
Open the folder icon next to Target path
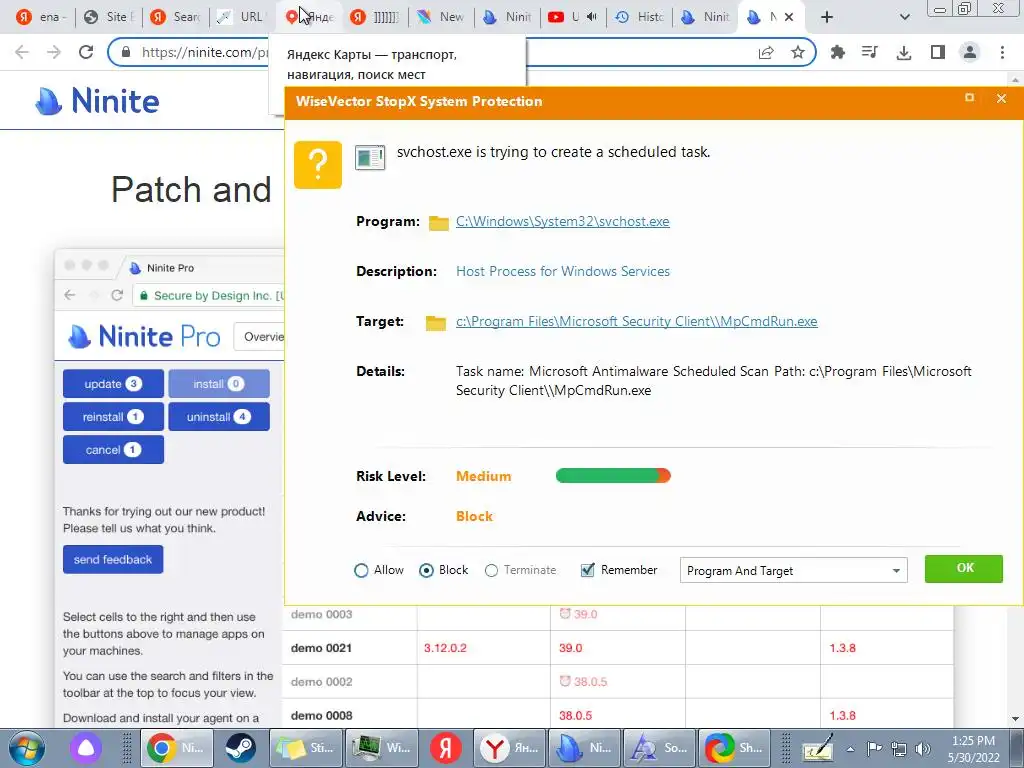click(x=436, y=323)
